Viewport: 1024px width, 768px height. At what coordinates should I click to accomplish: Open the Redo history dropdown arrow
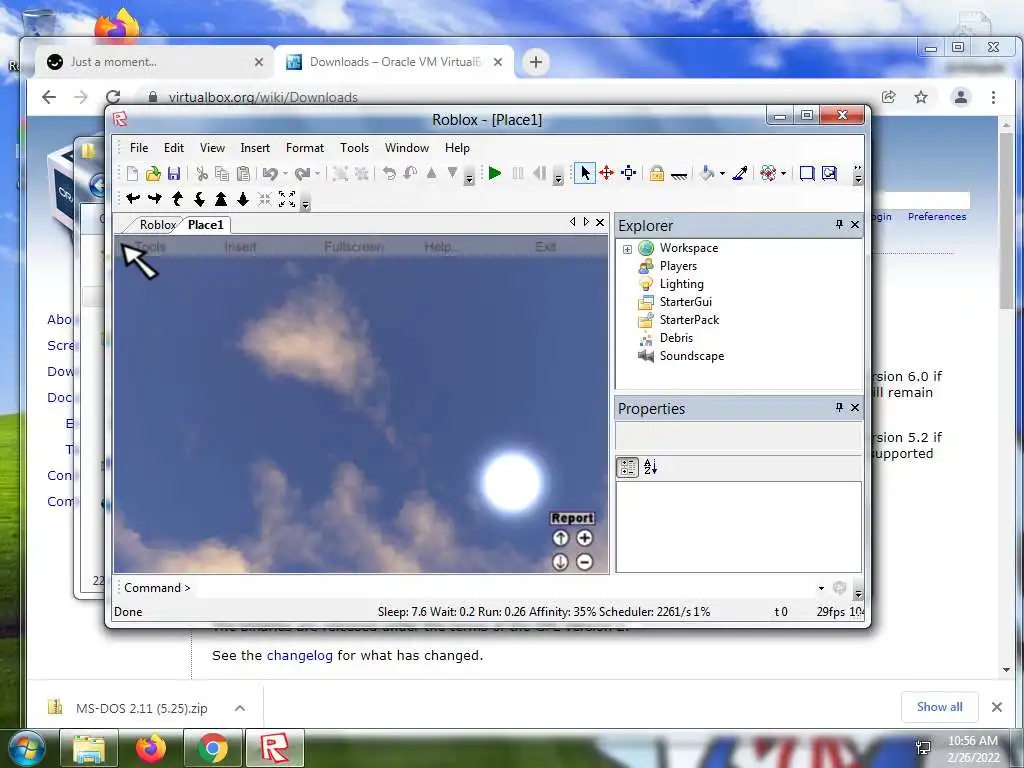coord(317,174)
